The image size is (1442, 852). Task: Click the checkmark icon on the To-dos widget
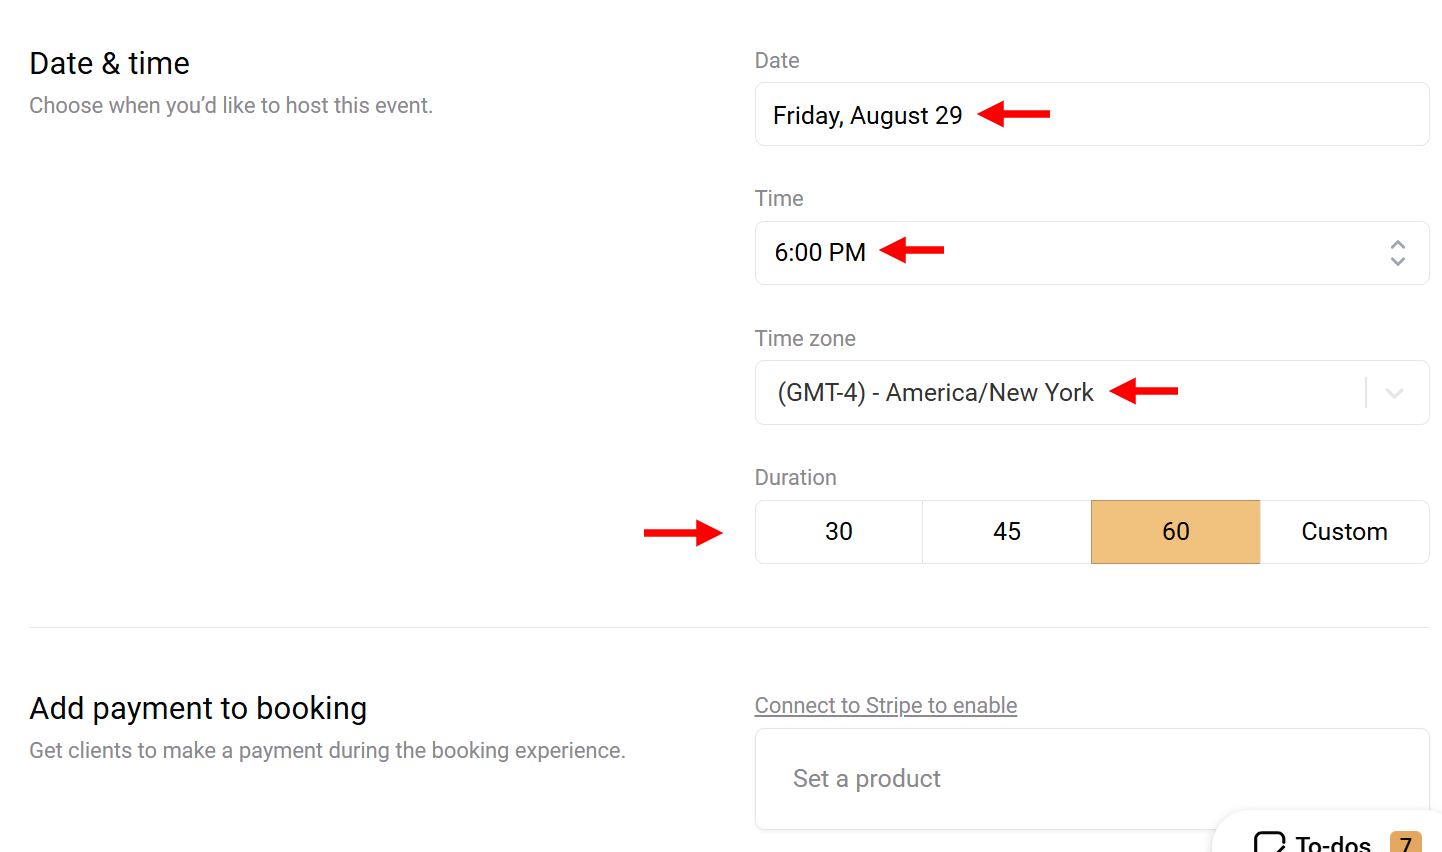click(1269, 843)
